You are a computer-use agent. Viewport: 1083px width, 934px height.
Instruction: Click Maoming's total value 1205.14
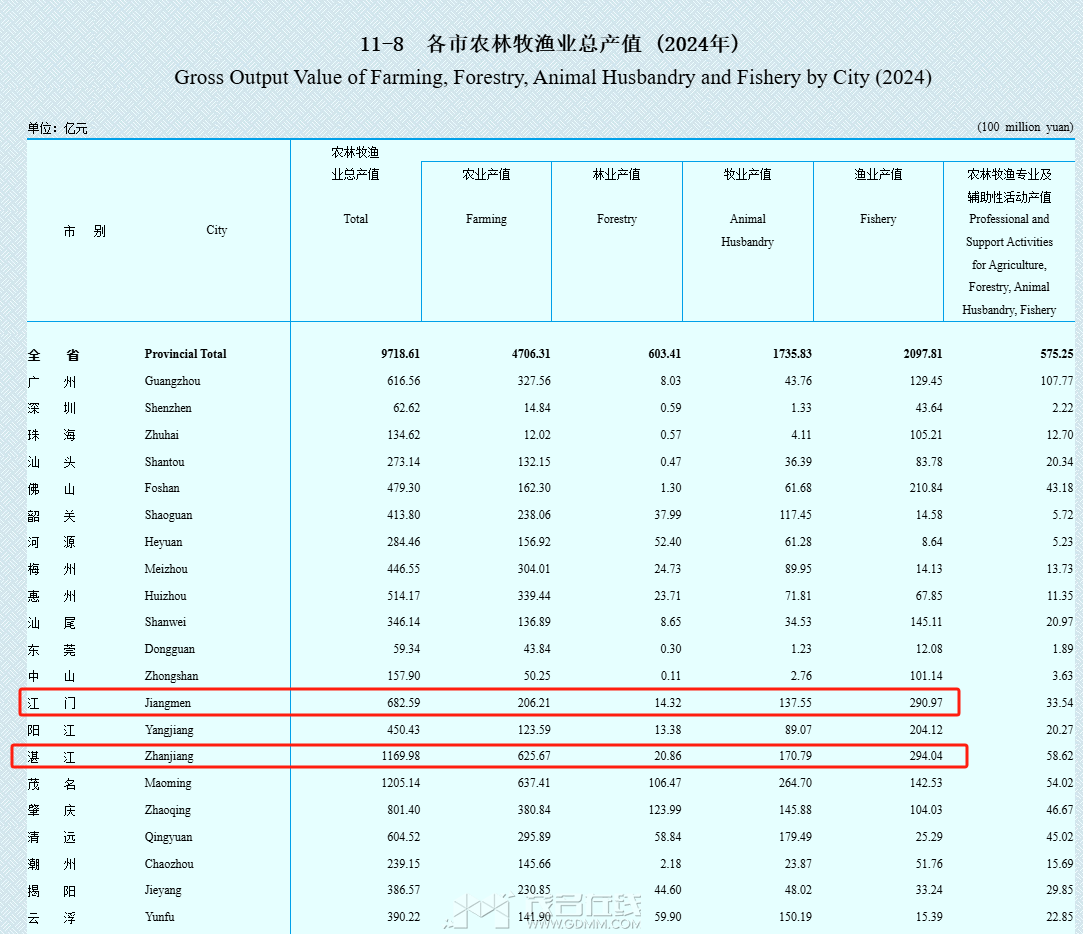click(394, 783)
